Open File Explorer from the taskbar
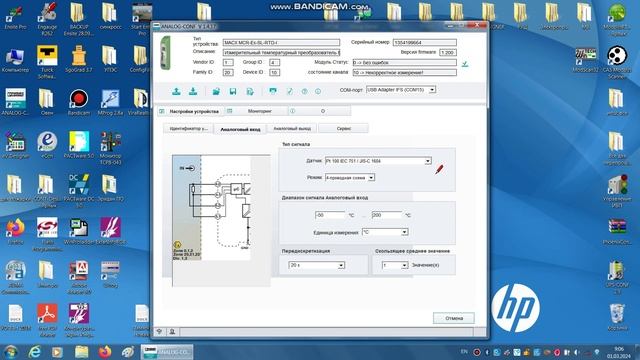 (x=81, y=352)
